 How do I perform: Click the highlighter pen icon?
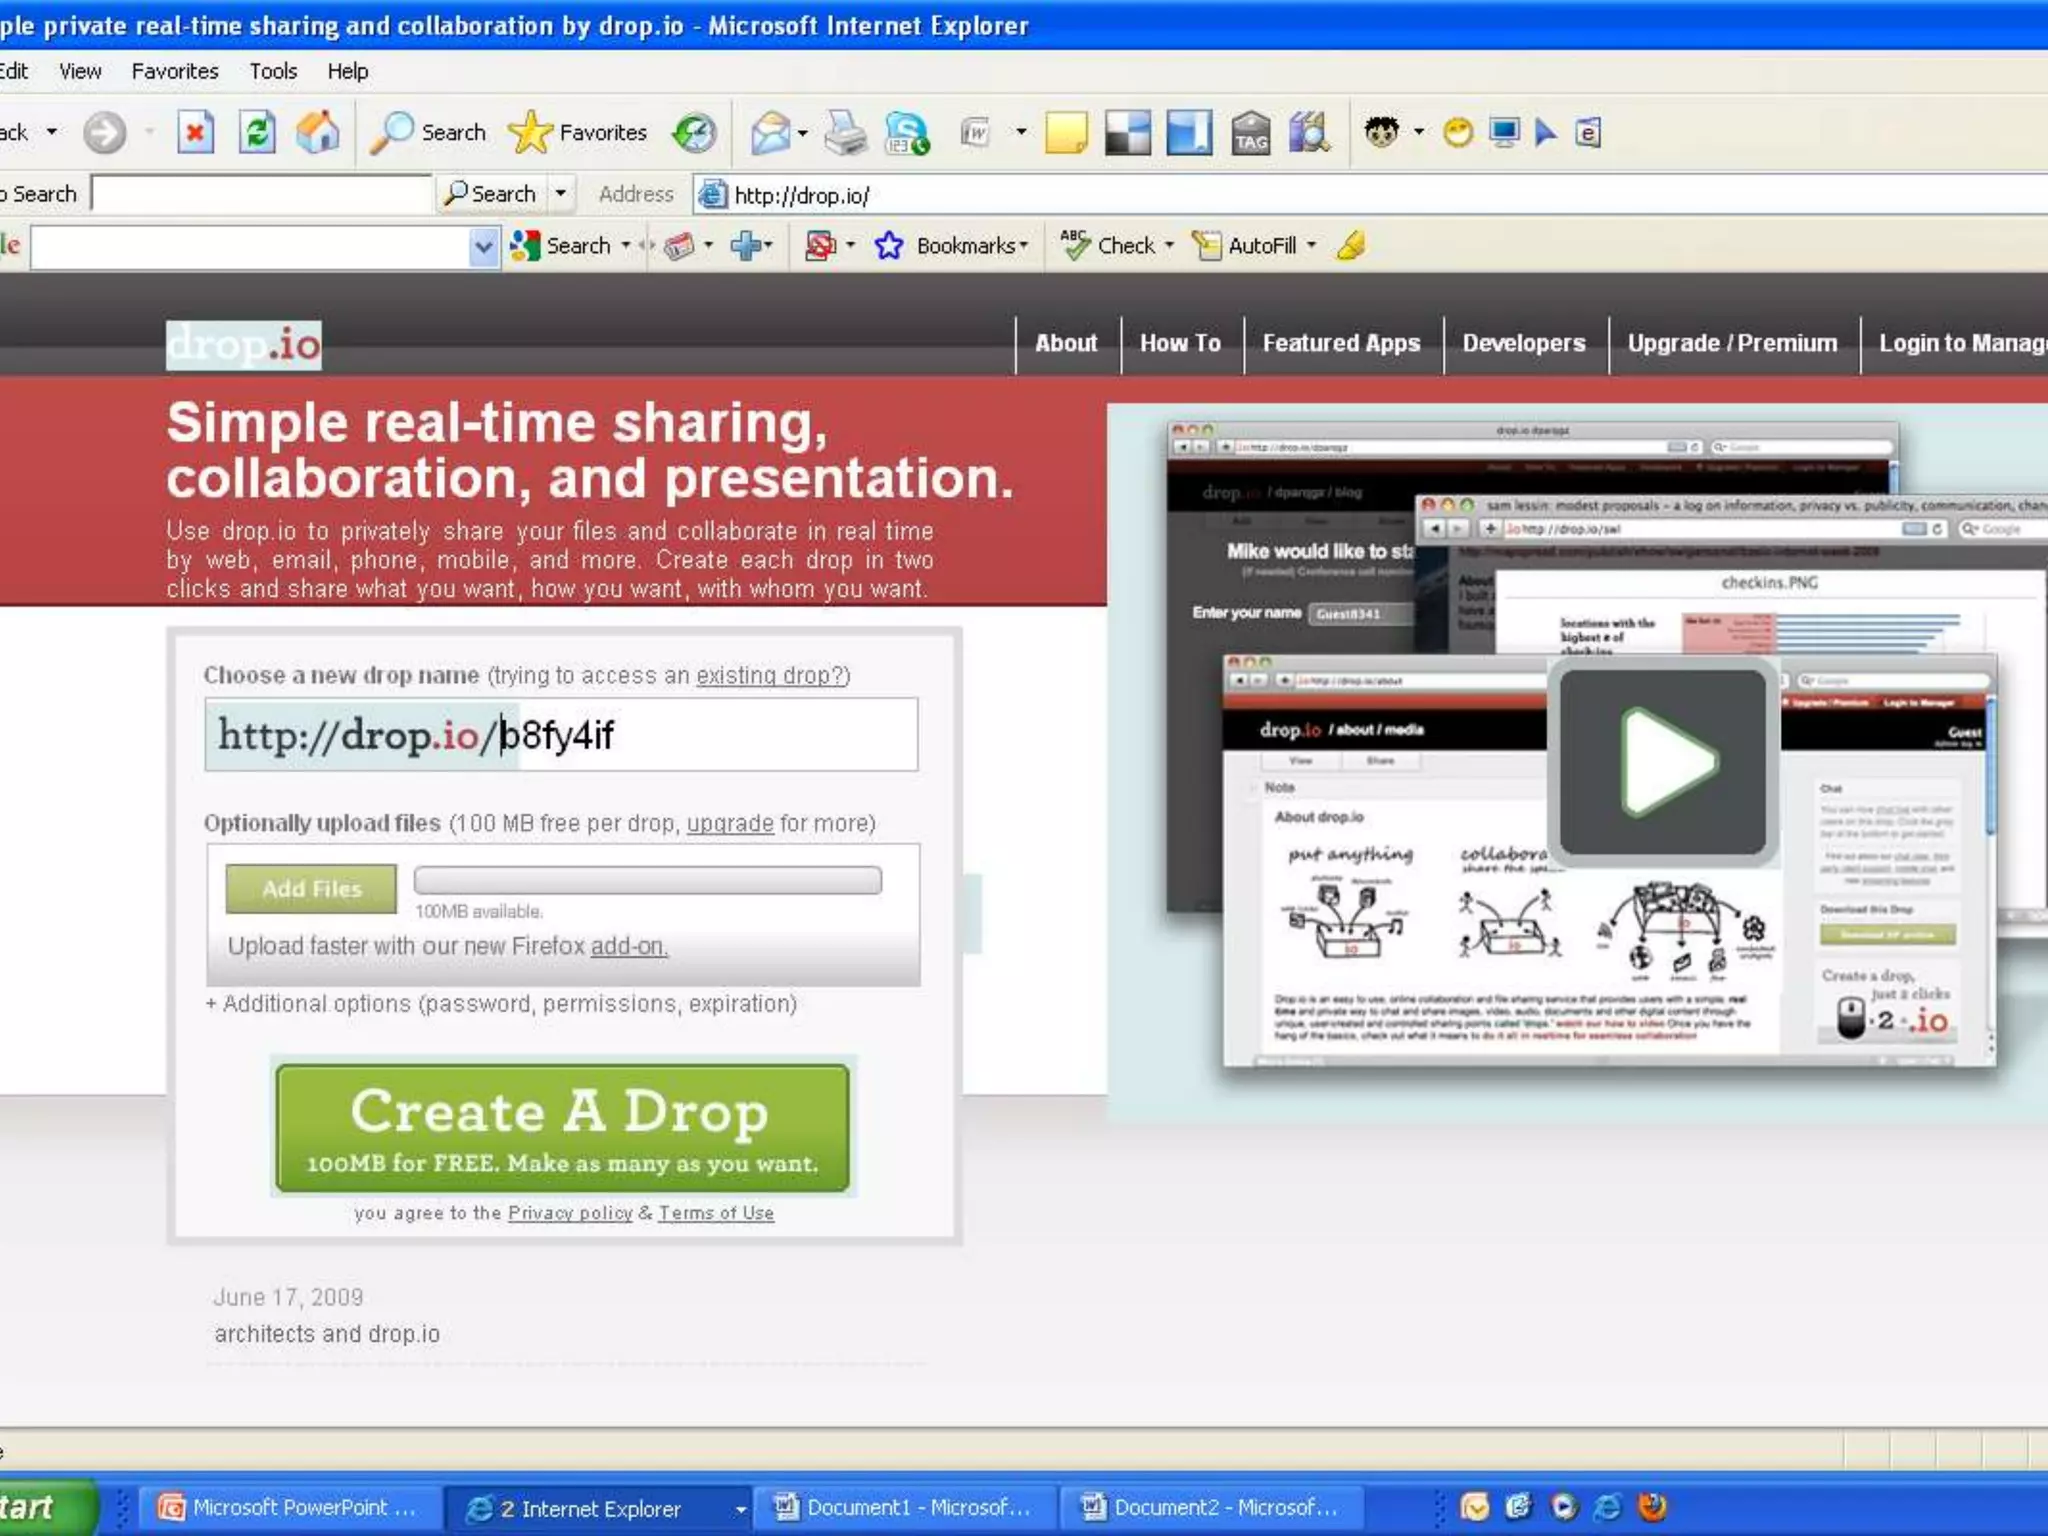(1351, 245)
